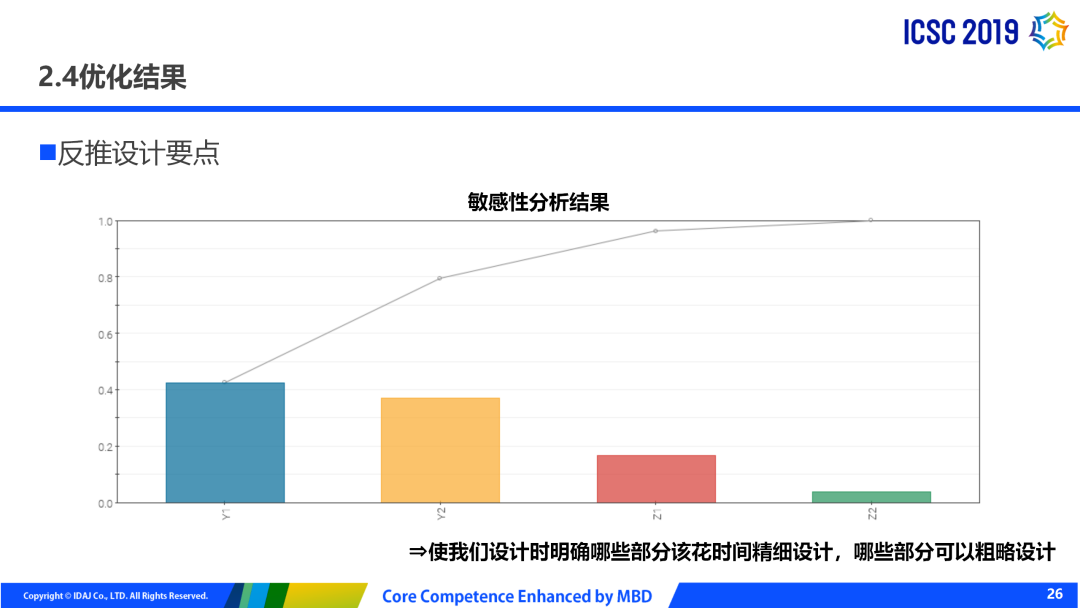Click the Y1 x-axis label

(226, 514)
